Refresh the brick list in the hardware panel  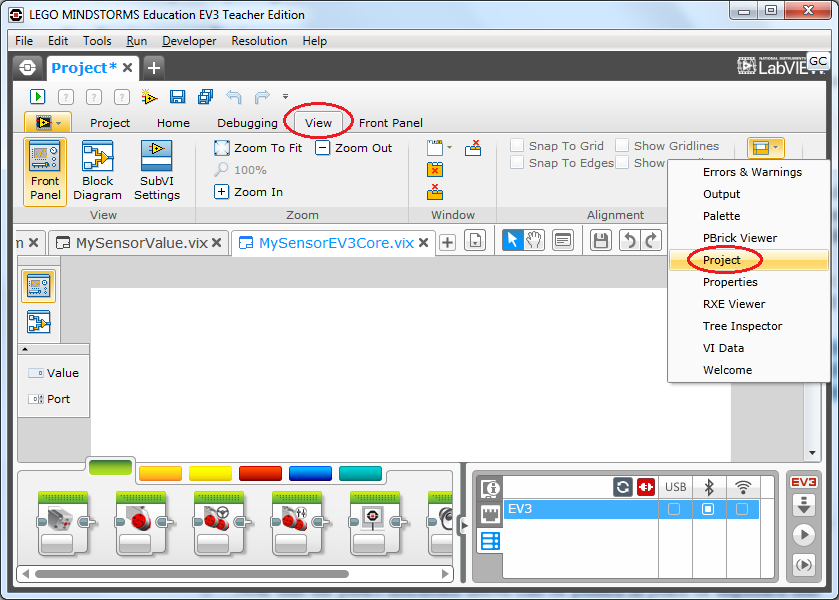point(623,487)
